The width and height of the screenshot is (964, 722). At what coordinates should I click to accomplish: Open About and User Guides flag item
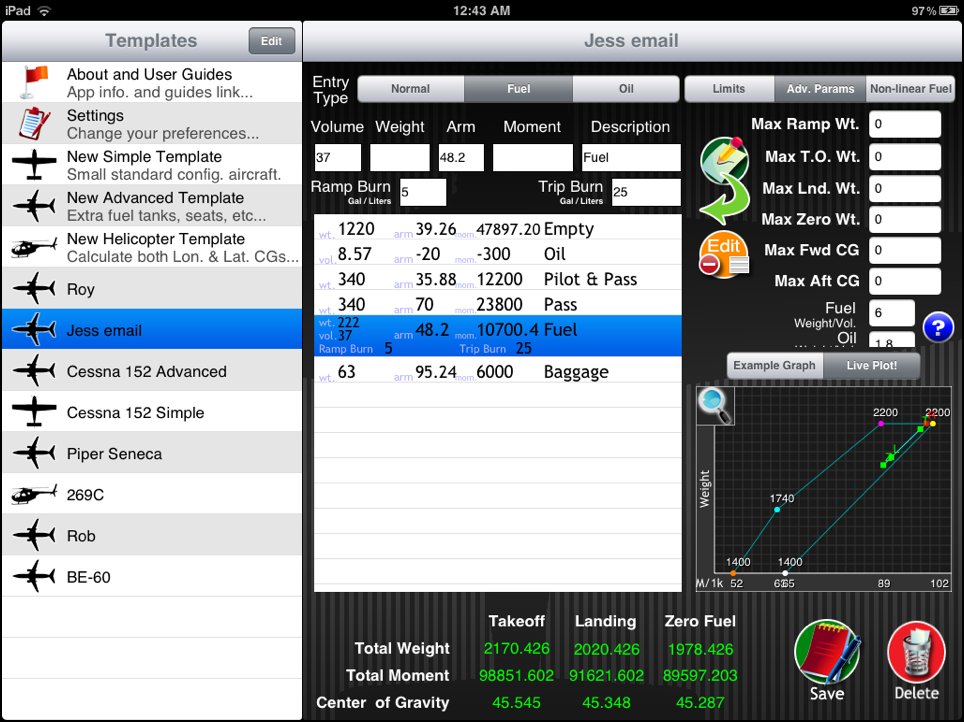pos(150,83)
